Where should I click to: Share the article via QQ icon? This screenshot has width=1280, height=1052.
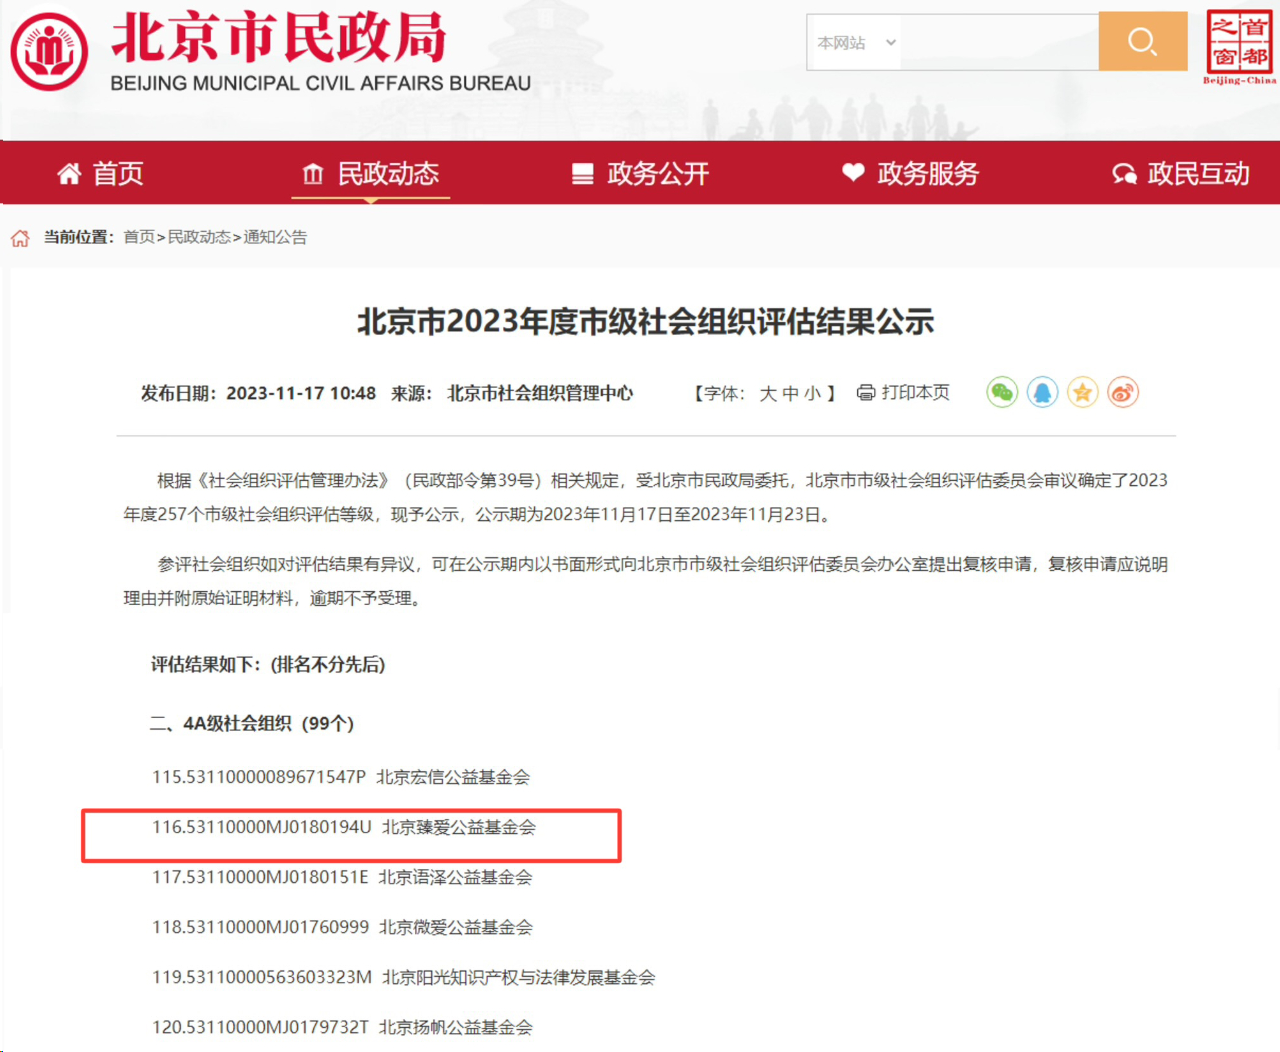tap(1042, 392)
